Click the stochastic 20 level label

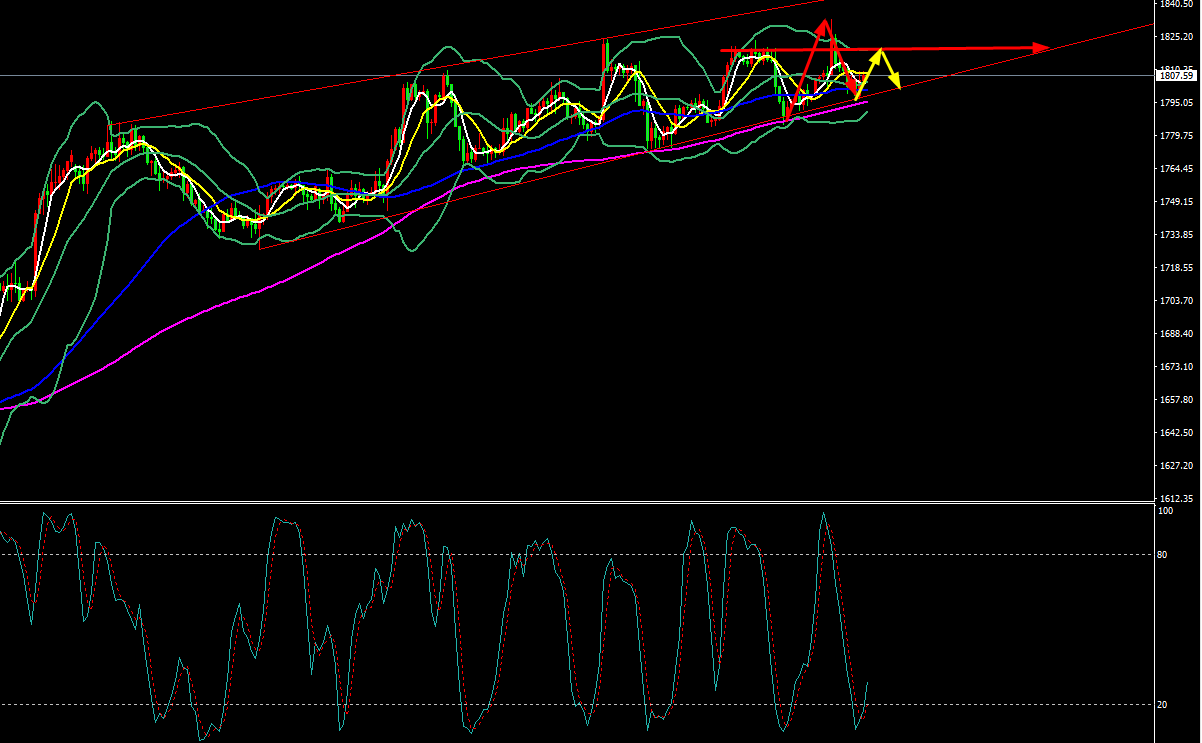(x=1162, y=705)
